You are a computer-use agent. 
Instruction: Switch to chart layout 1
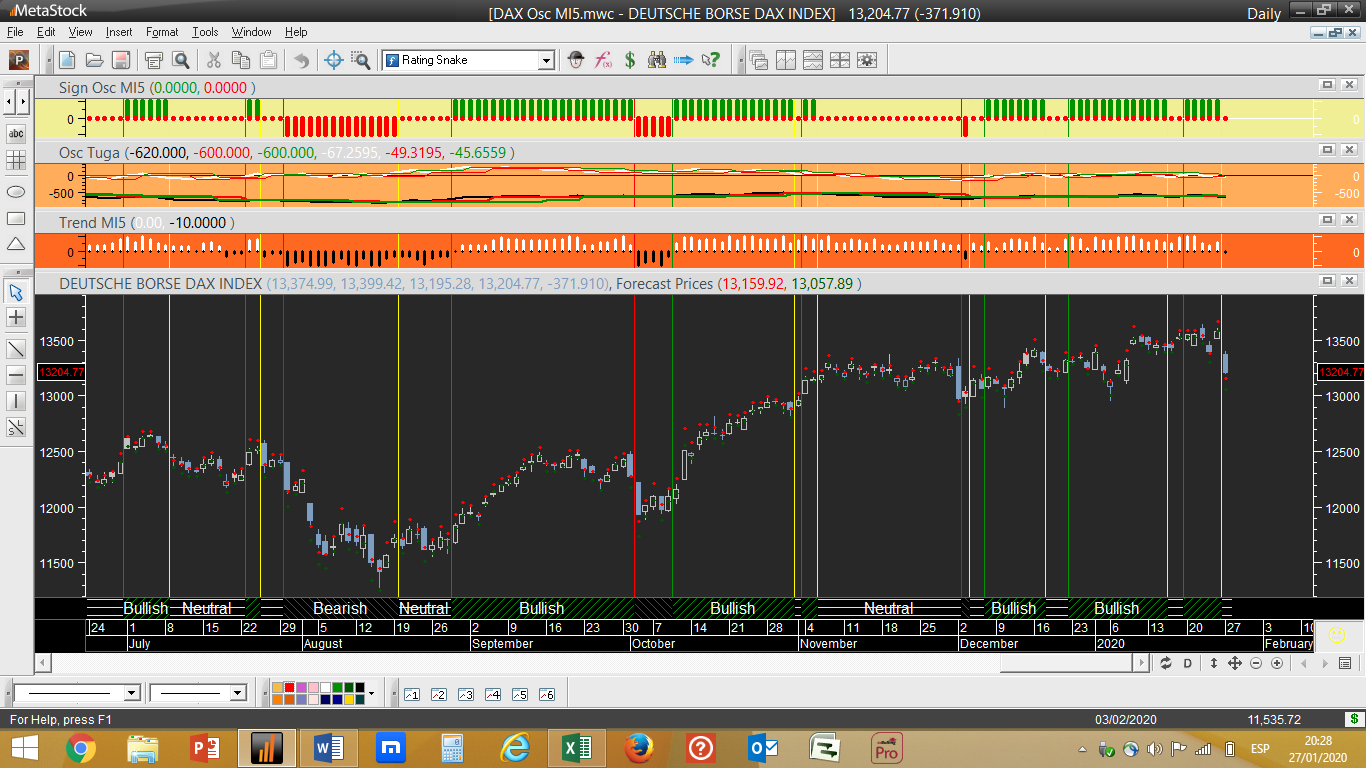[411, 694]
